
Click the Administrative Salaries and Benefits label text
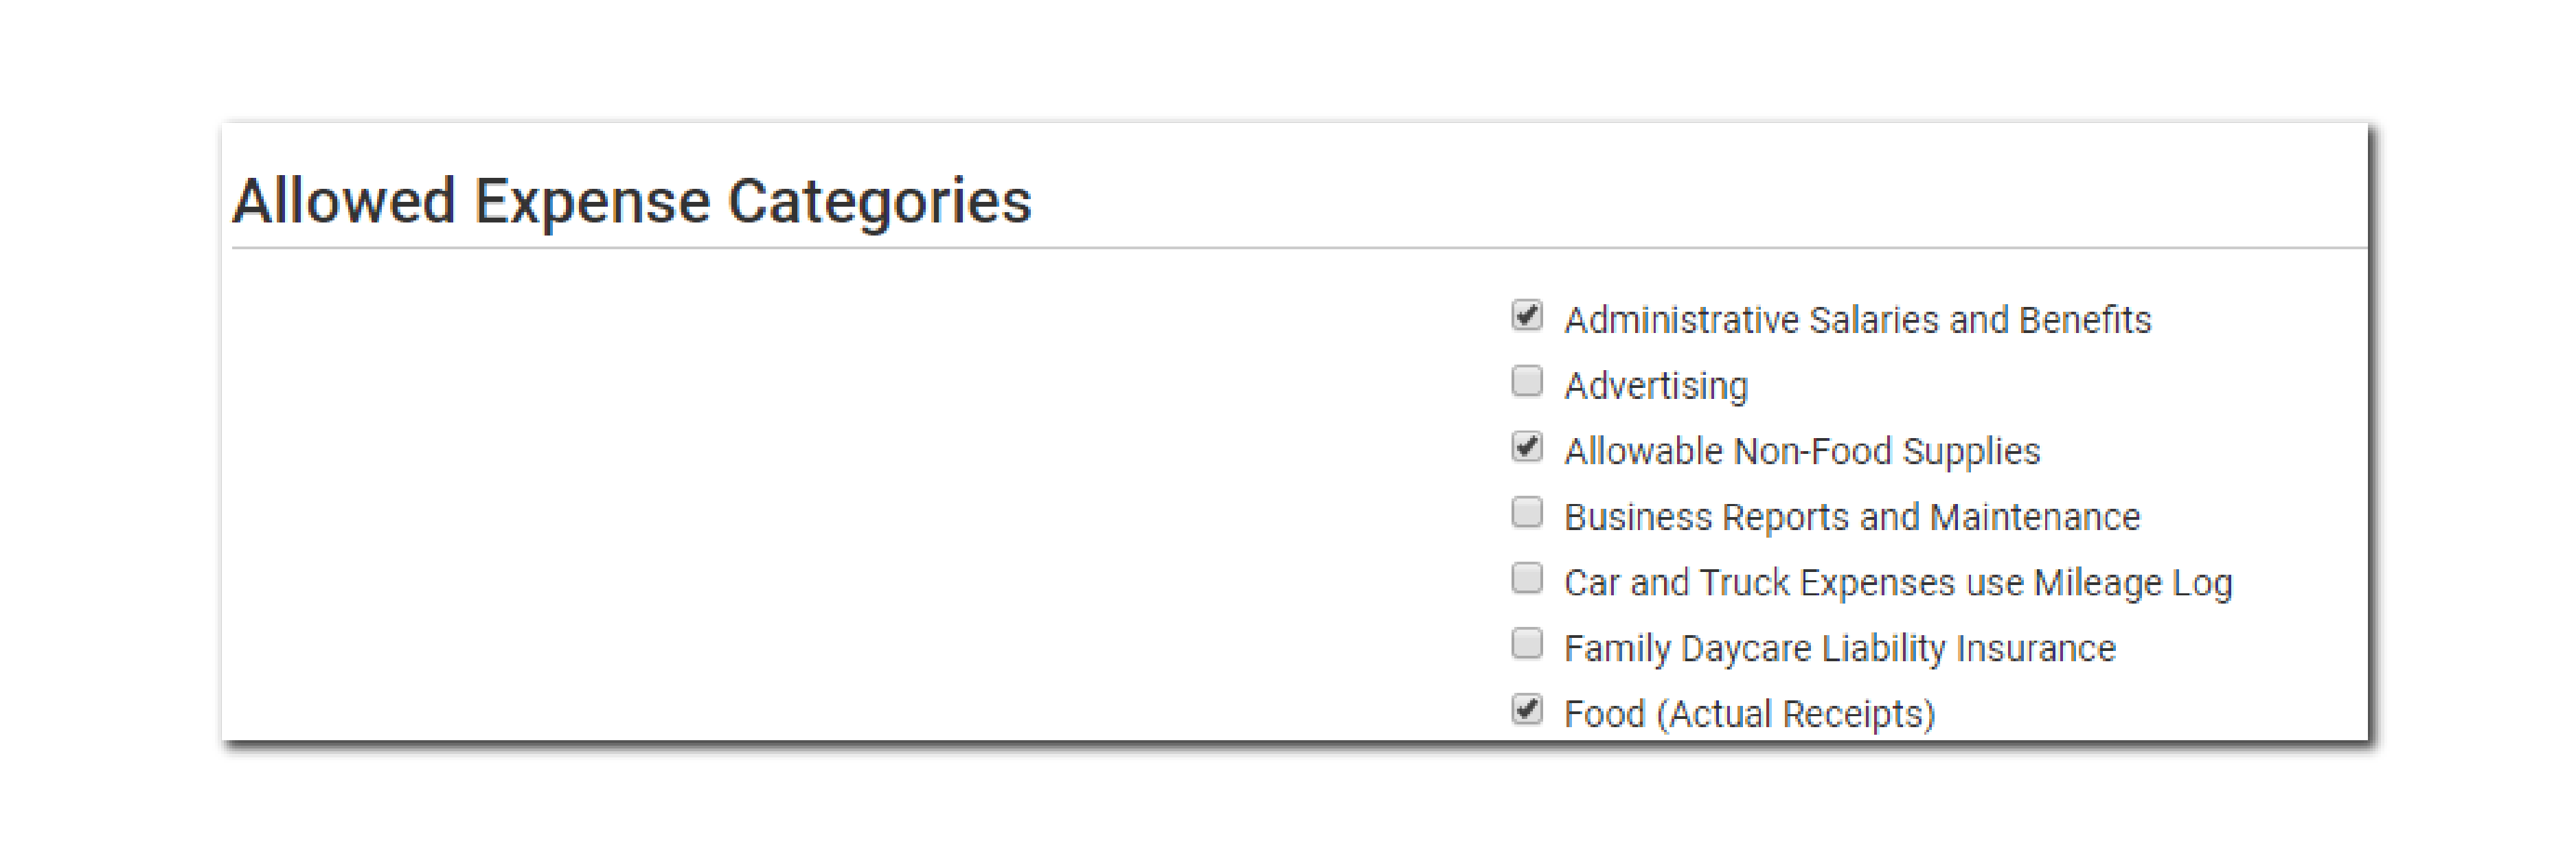[1856, 320]
